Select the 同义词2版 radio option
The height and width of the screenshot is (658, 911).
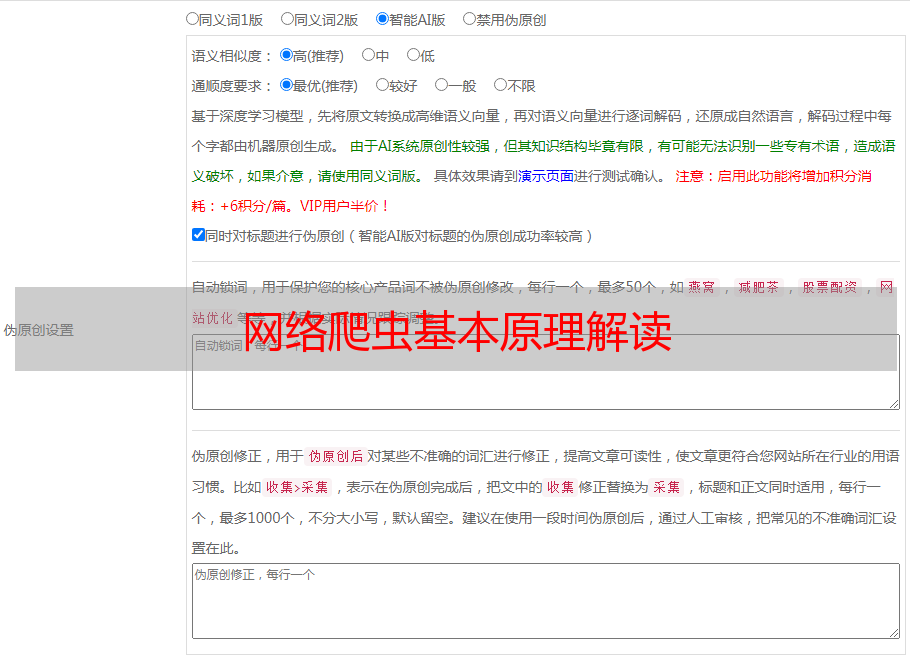[x=288, y=19]
